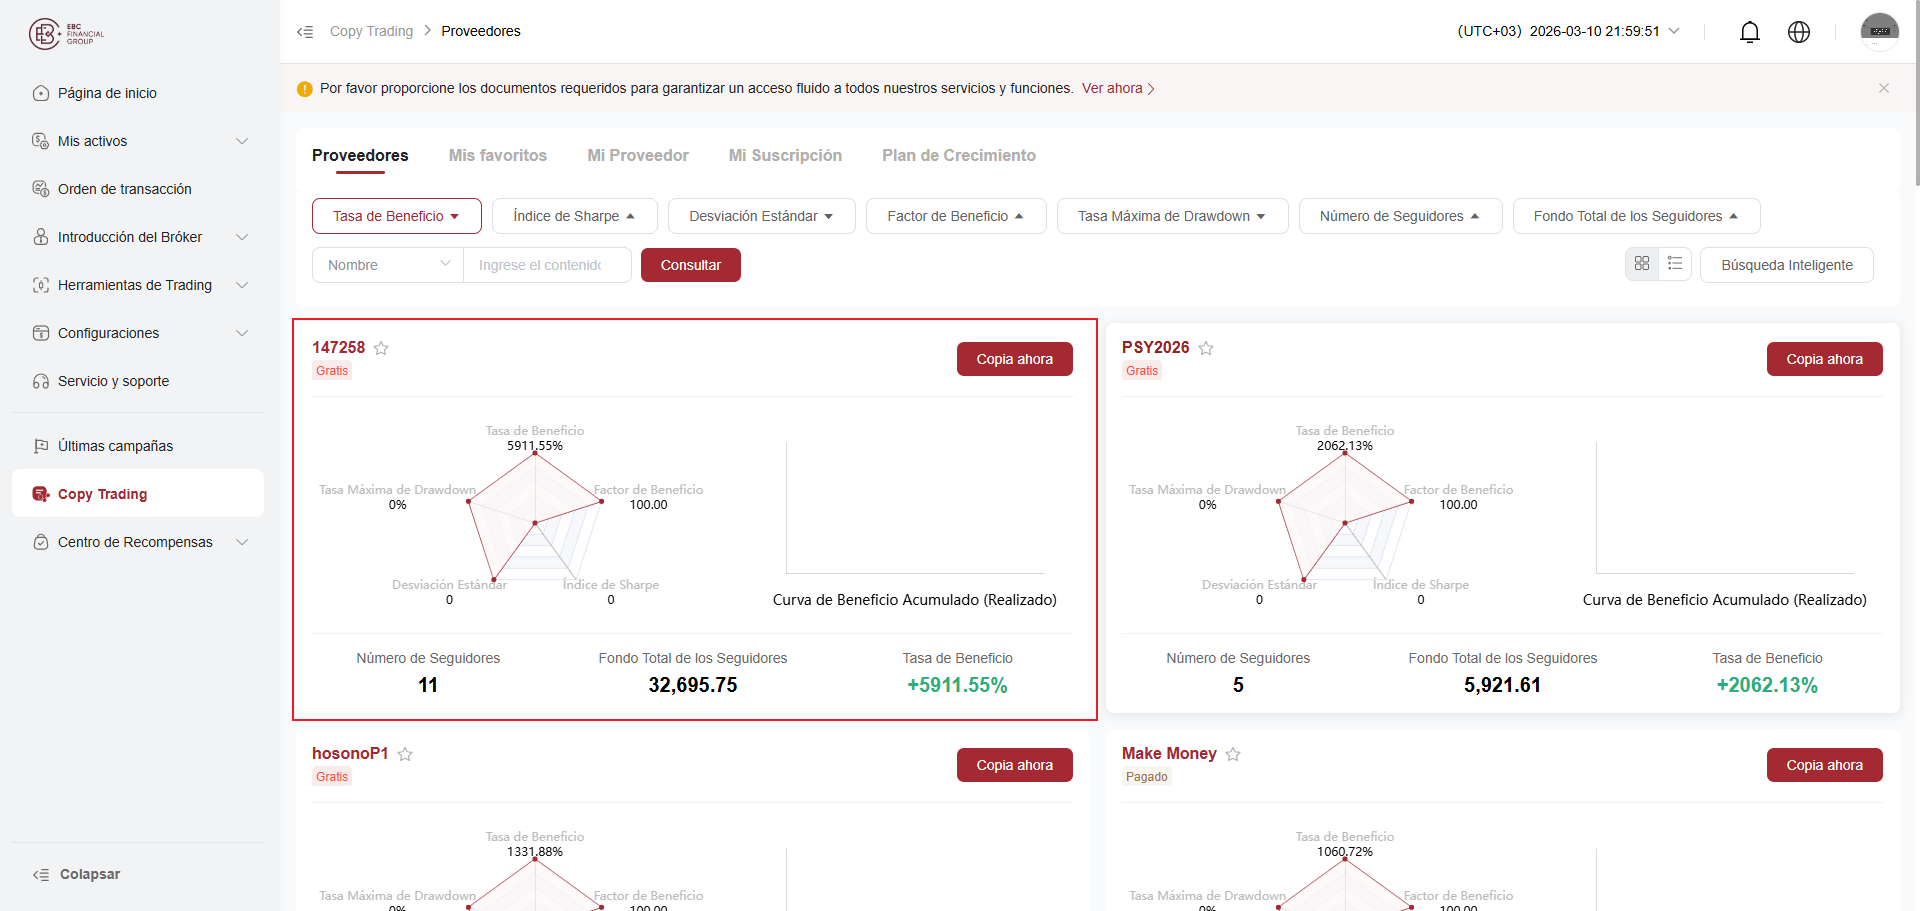Image resolution: width=1920 pixels, height=911 pixels.
Task: Dismiss the document notice banner
Action: pos(1883,88)
